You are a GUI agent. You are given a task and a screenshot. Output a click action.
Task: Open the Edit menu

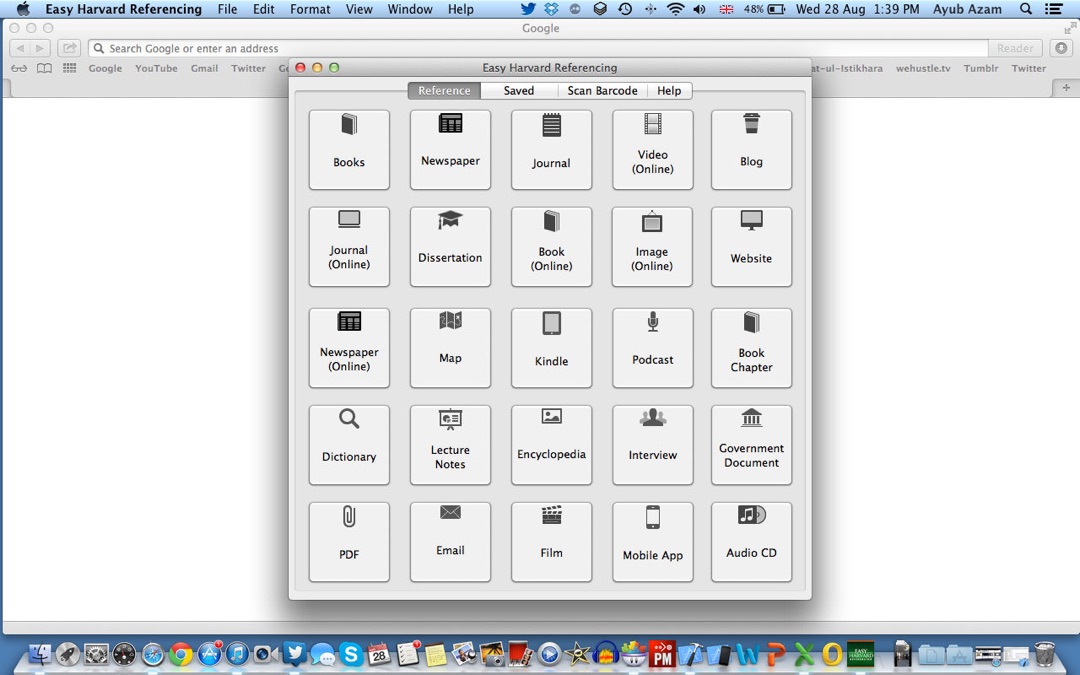(x=263, y=9)
